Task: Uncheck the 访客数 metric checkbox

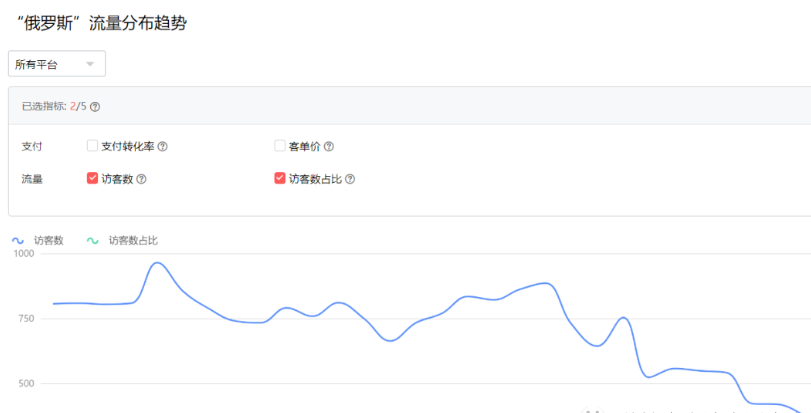Action: click(92, 179)
